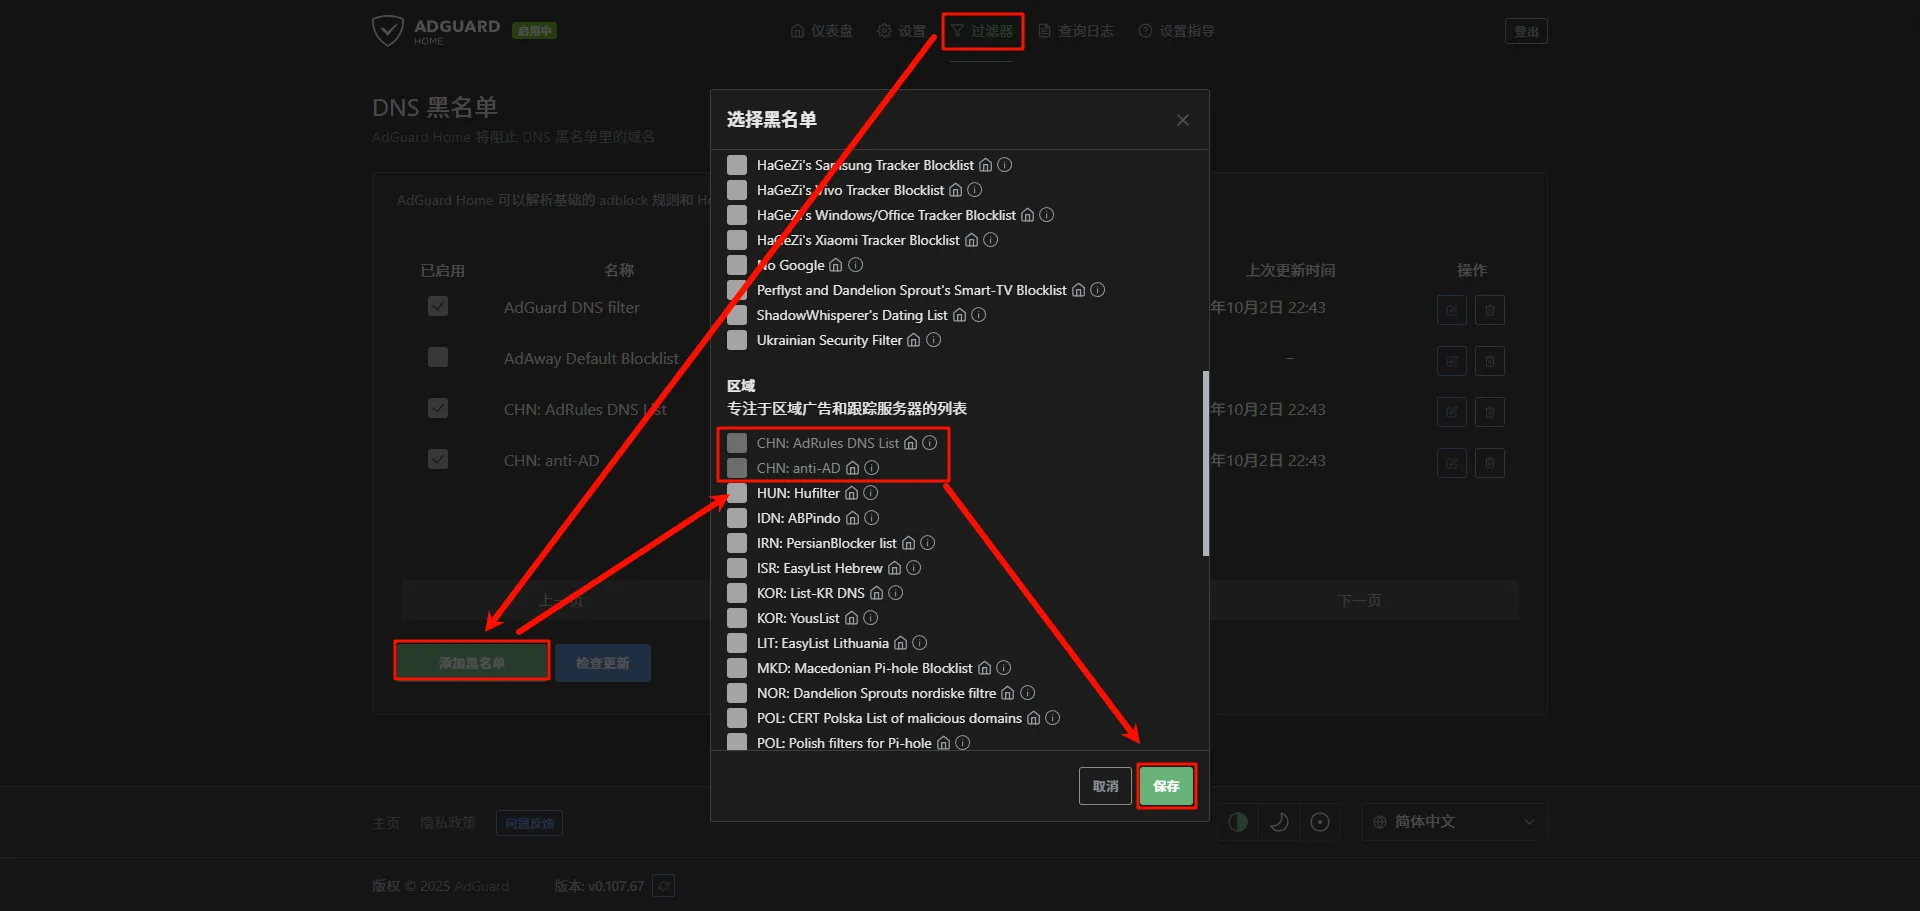
Task: Open the 过滤器 filters menu
Action: (982, 31)
